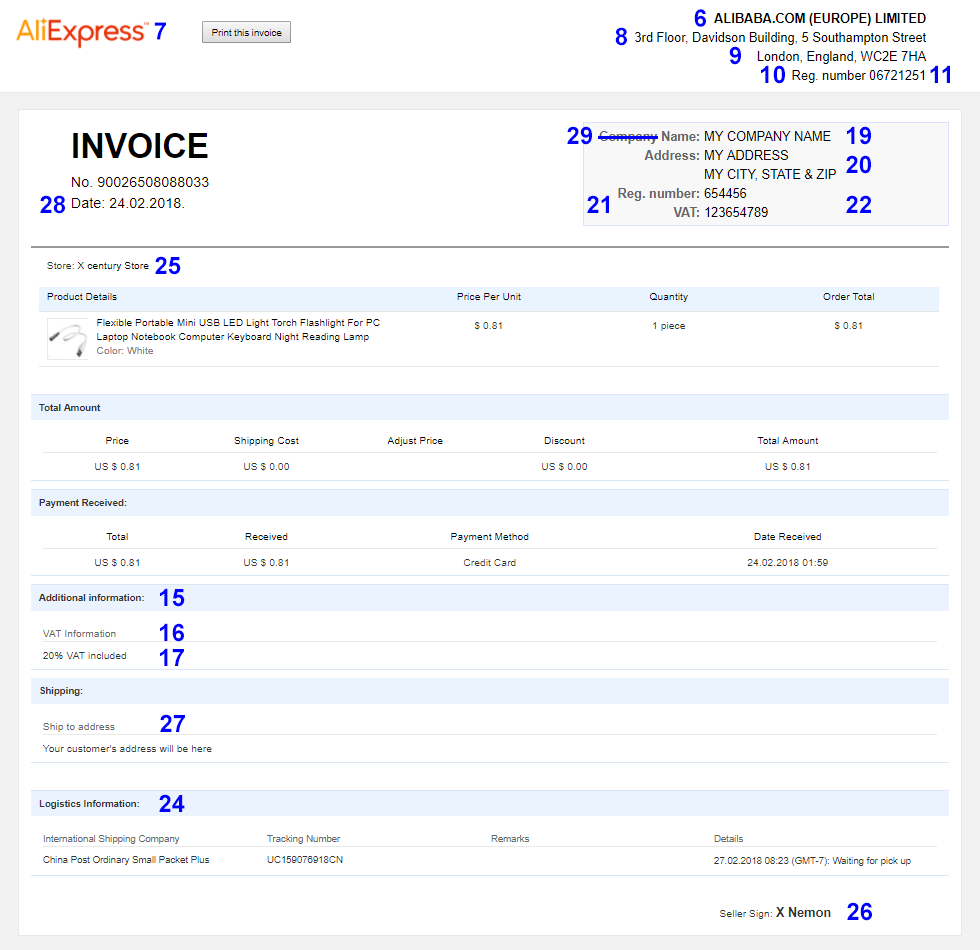Click the 3rd Floor, Davidson Building address line
The width and height of the screenshot is (980, 950).
point(780,38)
